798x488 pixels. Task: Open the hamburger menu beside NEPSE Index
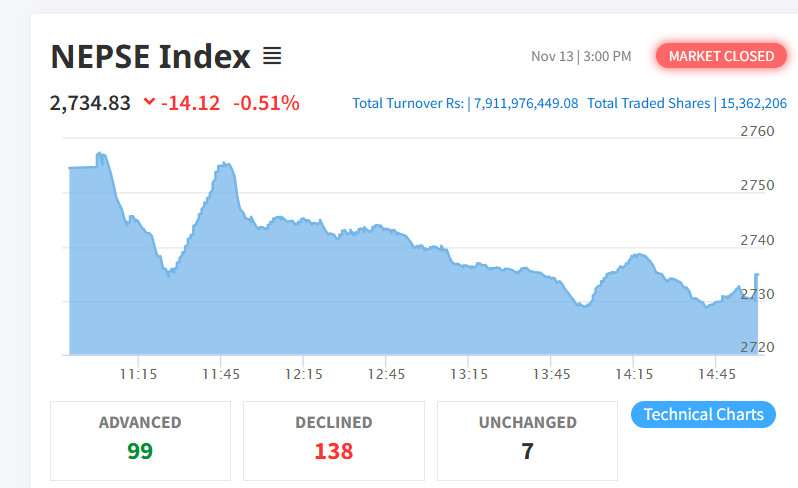click(x=272, y=57)
